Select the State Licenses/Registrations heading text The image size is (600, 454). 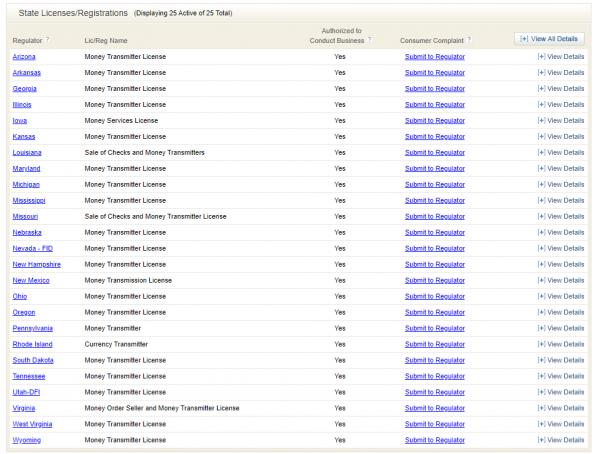(x=73, y=13)
